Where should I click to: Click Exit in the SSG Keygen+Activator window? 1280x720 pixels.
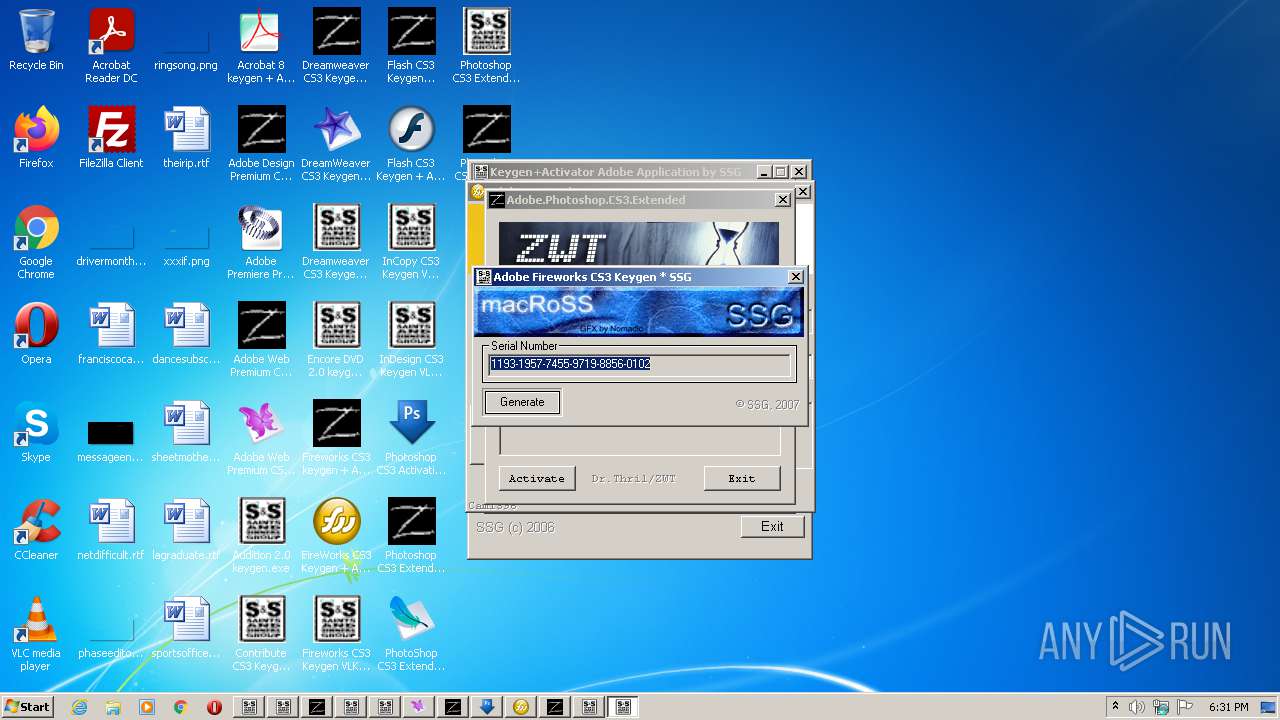tap(772, 526)
